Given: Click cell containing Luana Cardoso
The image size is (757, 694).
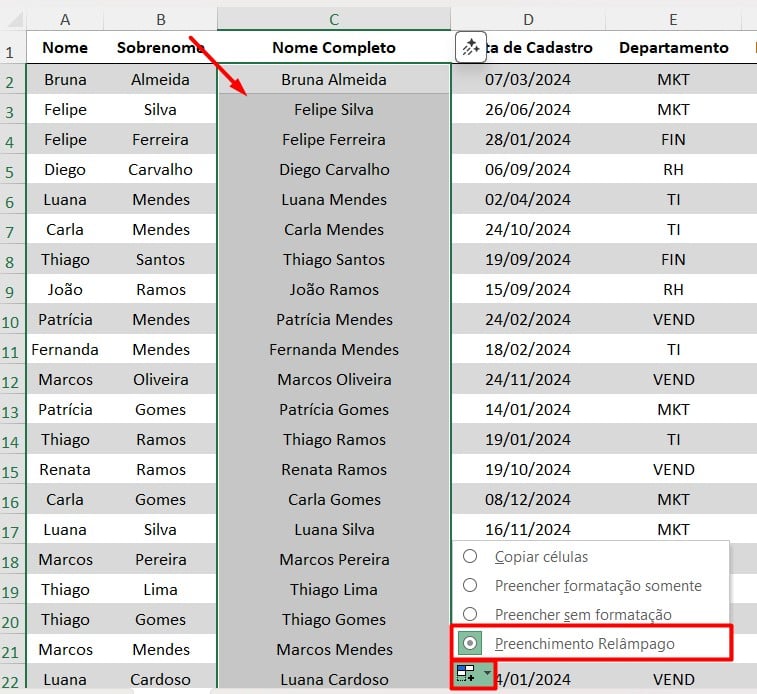Looking at the screenshot, I should 333,679.
